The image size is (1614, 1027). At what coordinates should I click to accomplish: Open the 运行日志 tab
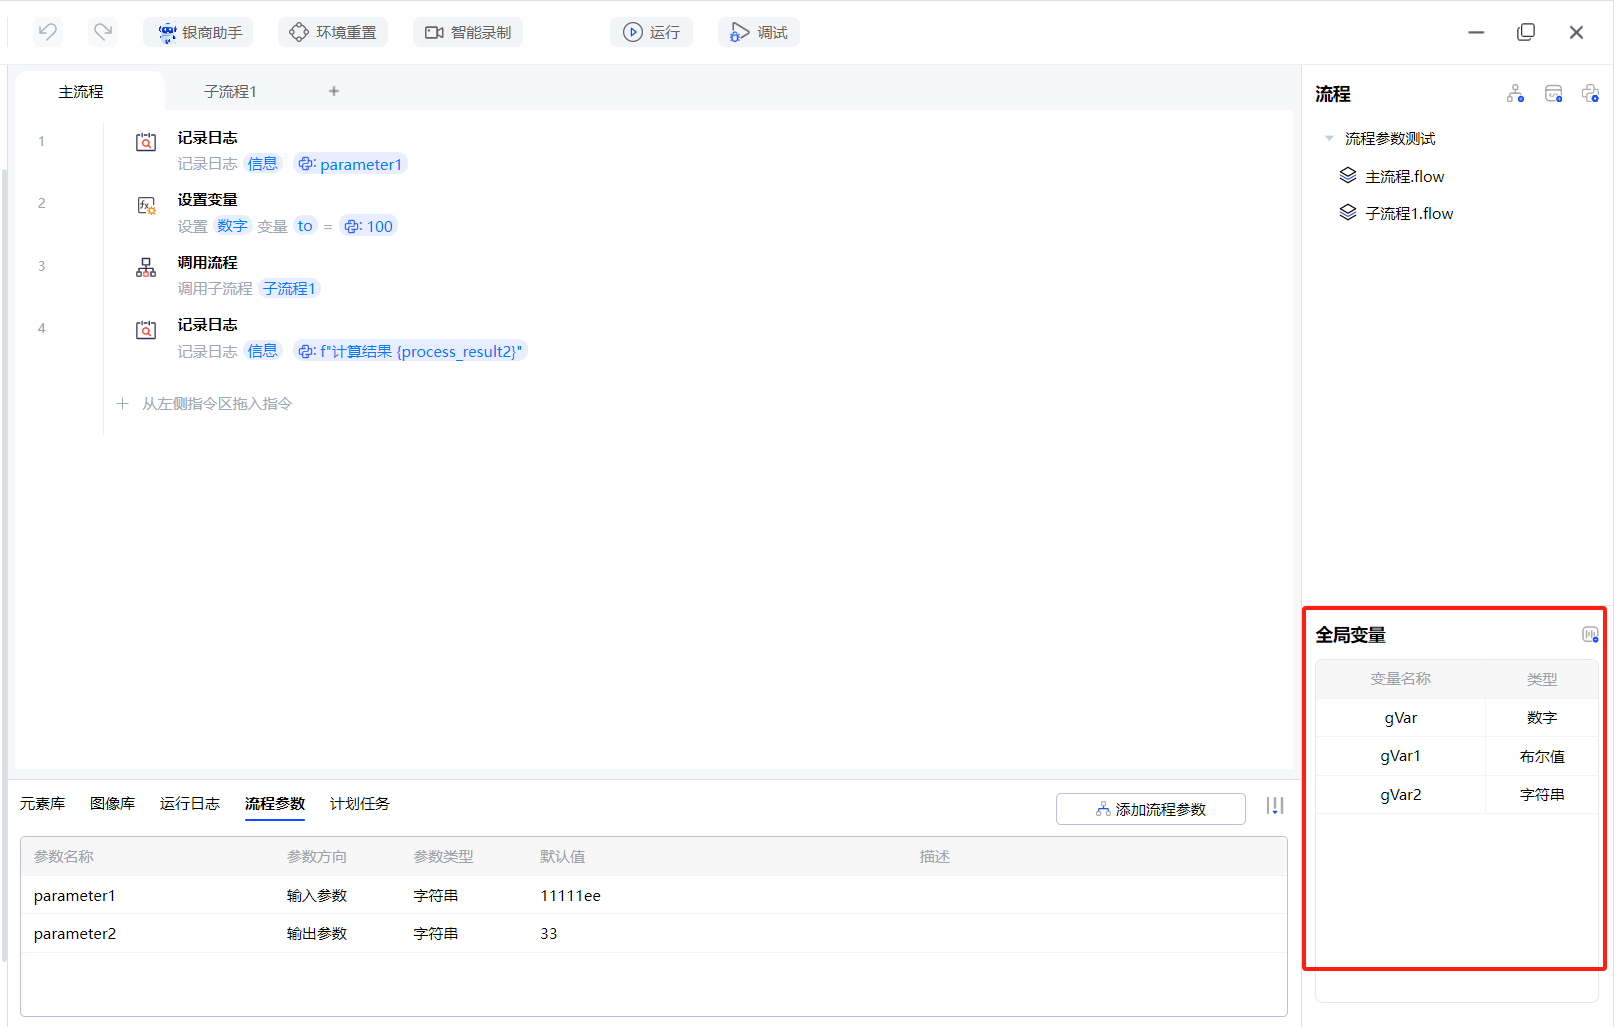click(x=189, y=804)
